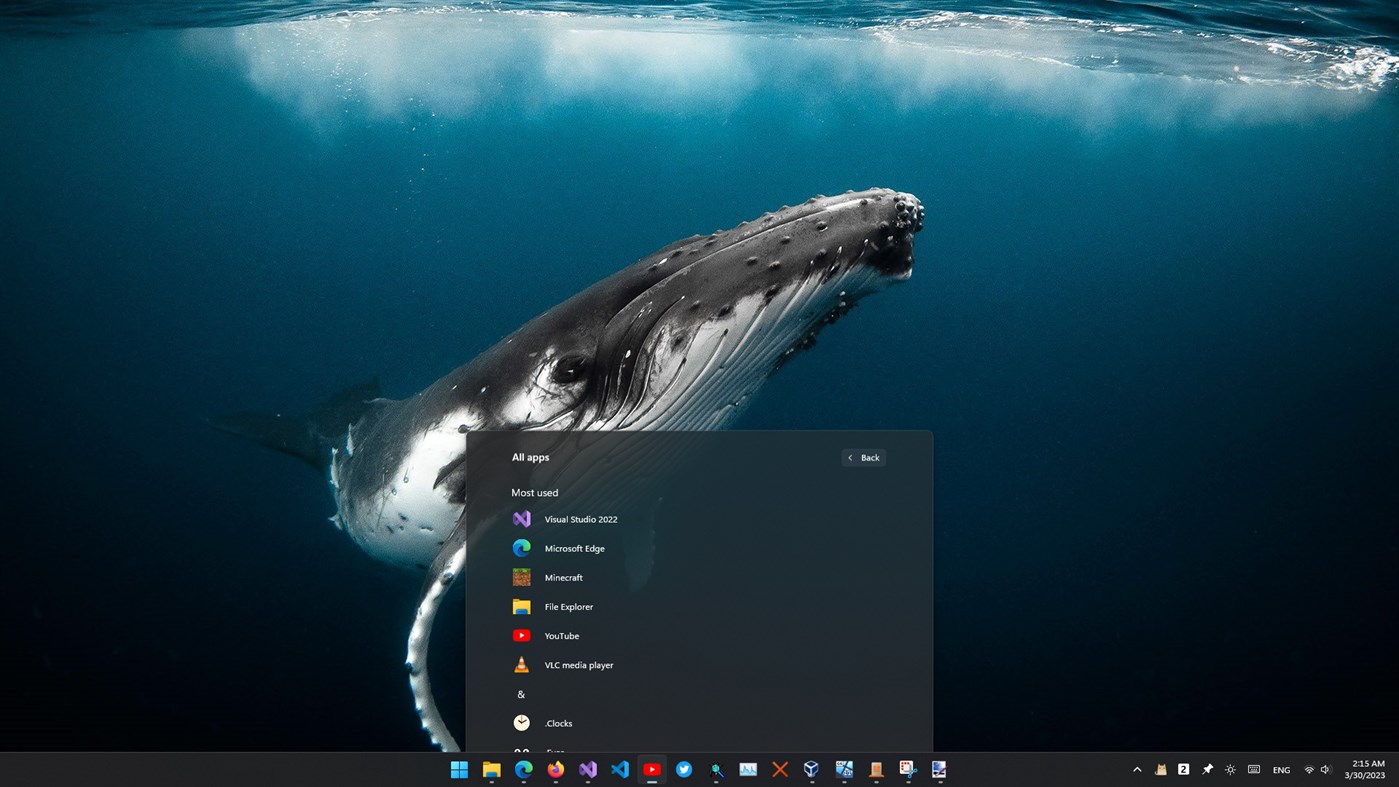Screen dimensions: 1399x787
Task: Toggle night light using the sun tray icon
Action: pyautogui.click(x=1229, y=770)
